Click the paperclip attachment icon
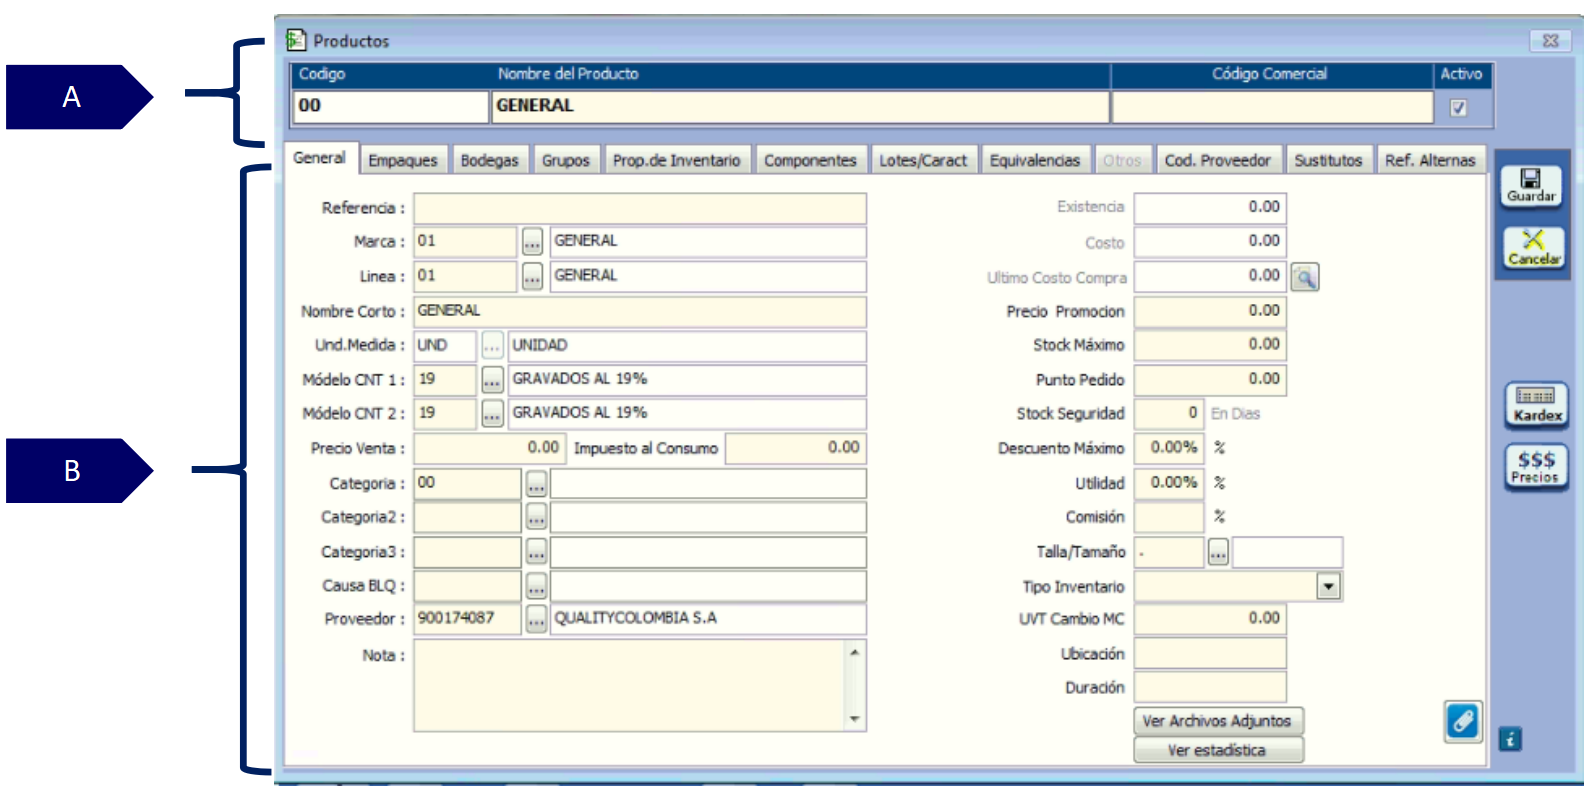Screen dimensions: 1594x794 (x=1463, y=721)
